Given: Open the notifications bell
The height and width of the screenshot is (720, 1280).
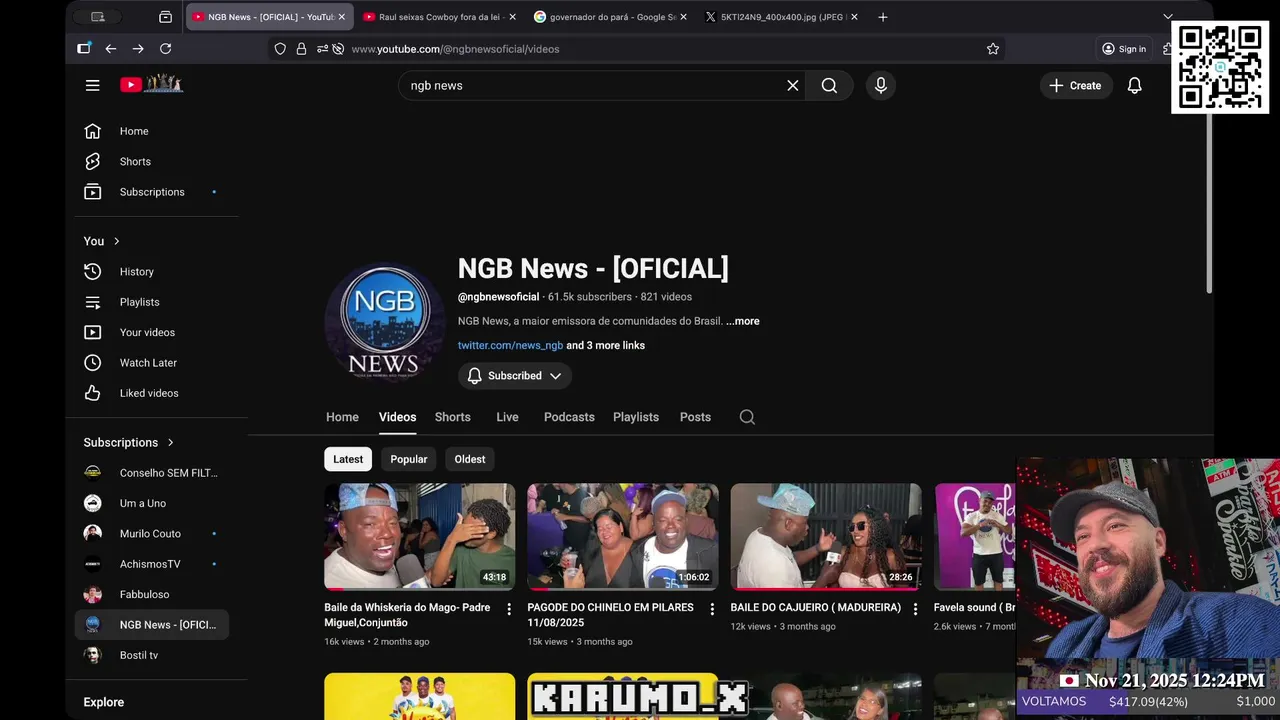Looking at the screenshot, I should pyautogui.click(x=1134, y=85).
